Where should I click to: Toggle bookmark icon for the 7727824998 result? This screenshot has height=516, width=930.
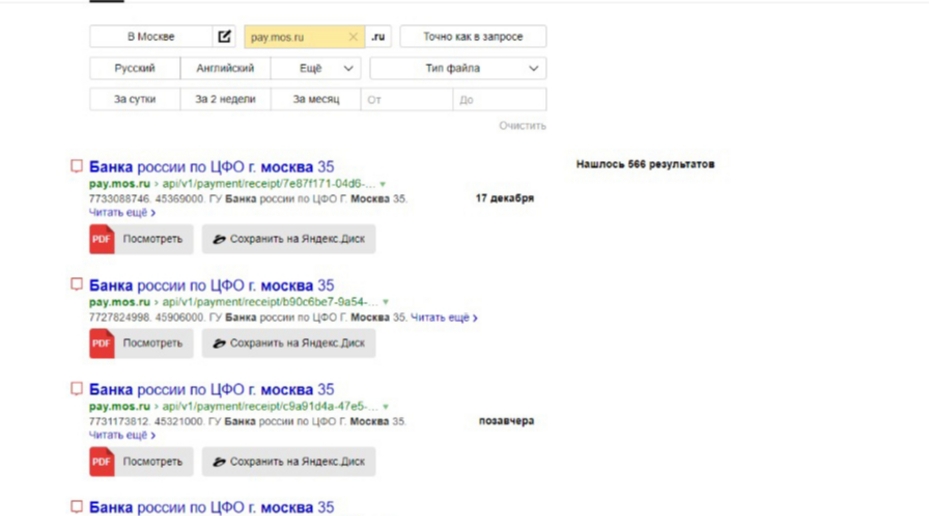pyautogui.click(x=77, y=285)
